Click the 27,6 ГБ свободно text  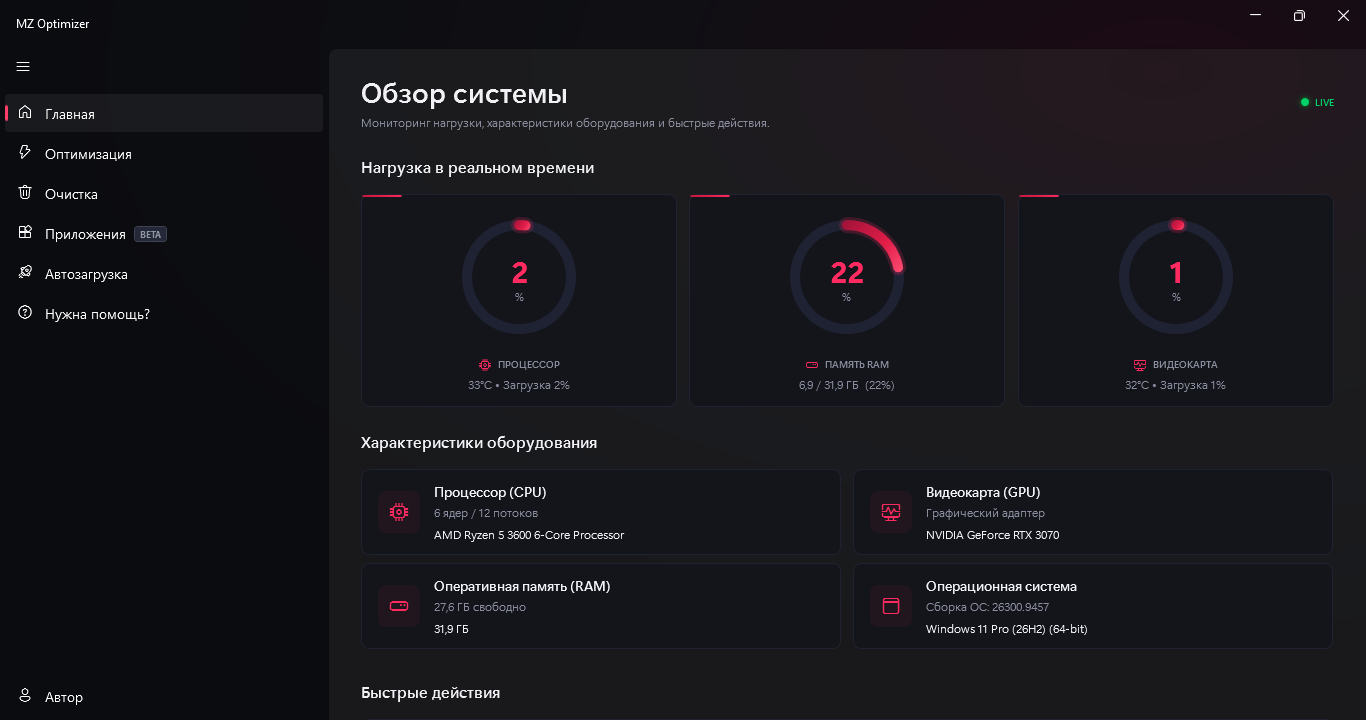pyautogui.click(x=480, y=607)
